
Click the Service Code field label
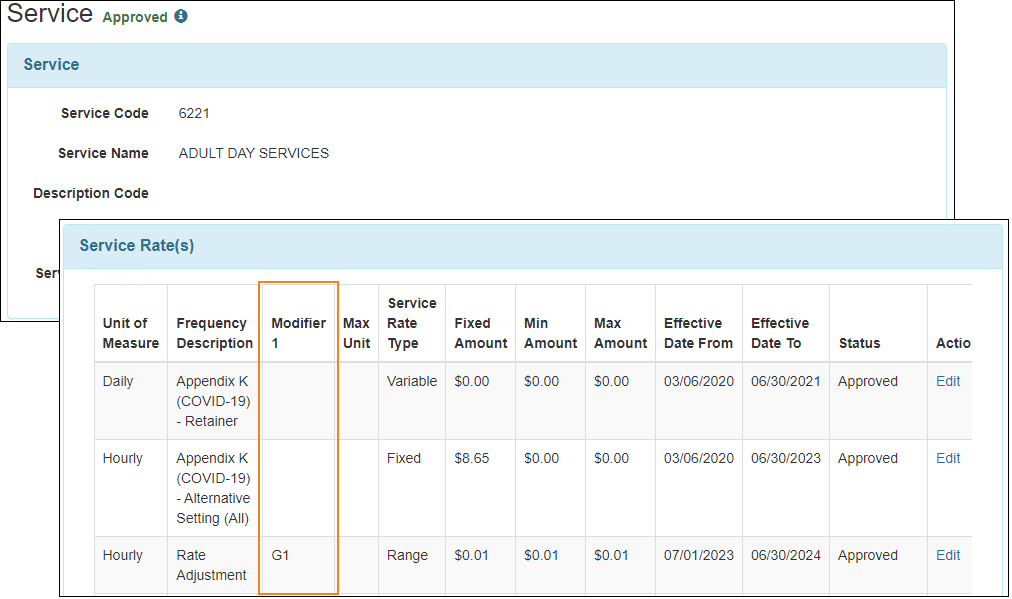click(x=105, y=114)
